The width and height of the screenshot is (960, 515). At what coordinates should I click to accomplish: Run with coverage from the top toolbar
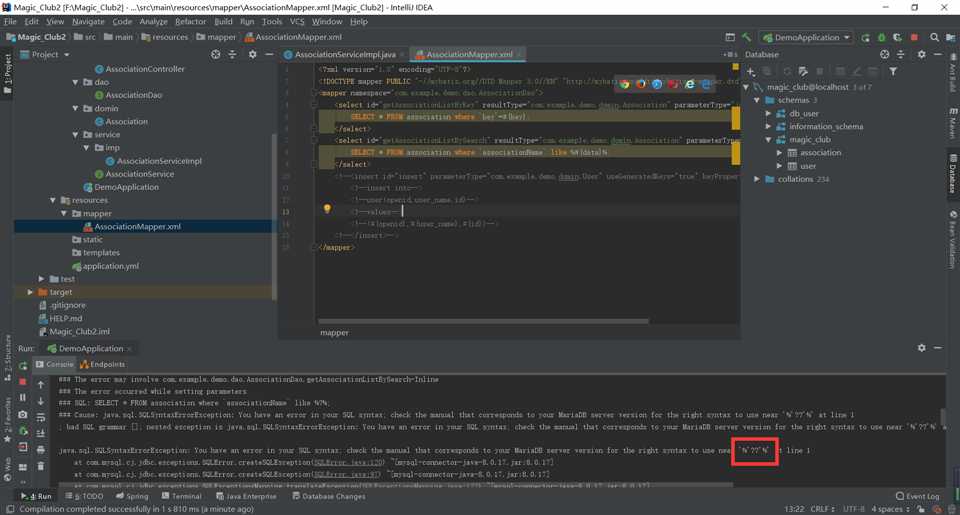tap(898, 37)
